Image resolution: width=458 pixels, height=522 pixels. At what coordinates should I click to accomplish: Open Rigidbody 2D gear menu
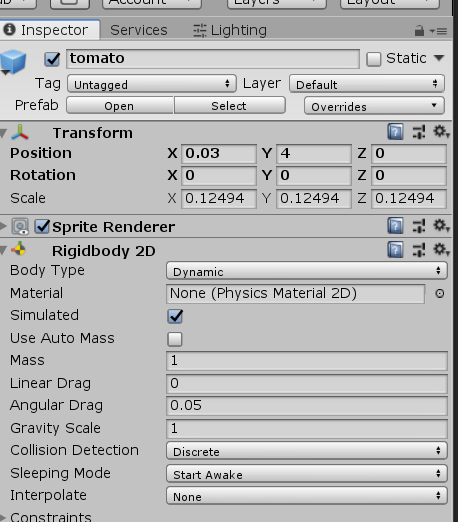441,250
